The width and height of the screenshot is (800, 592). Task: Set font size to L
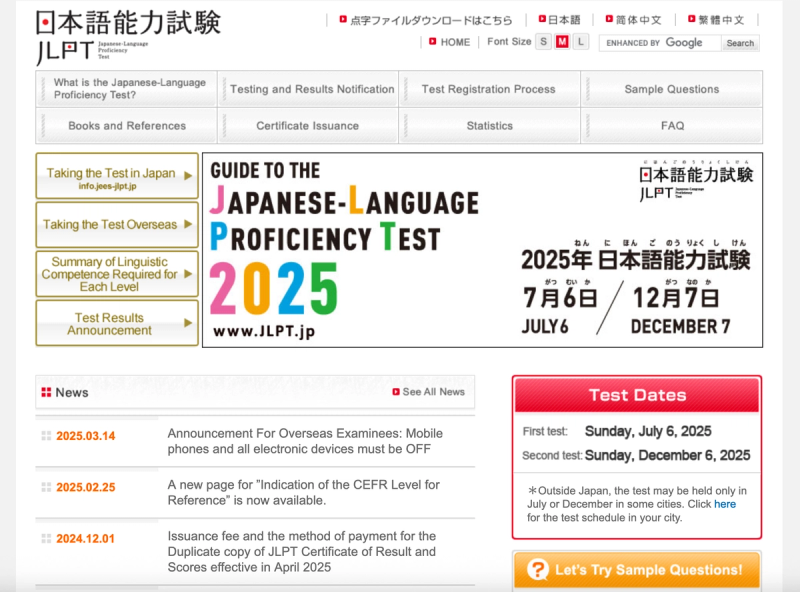pos(581,42)
